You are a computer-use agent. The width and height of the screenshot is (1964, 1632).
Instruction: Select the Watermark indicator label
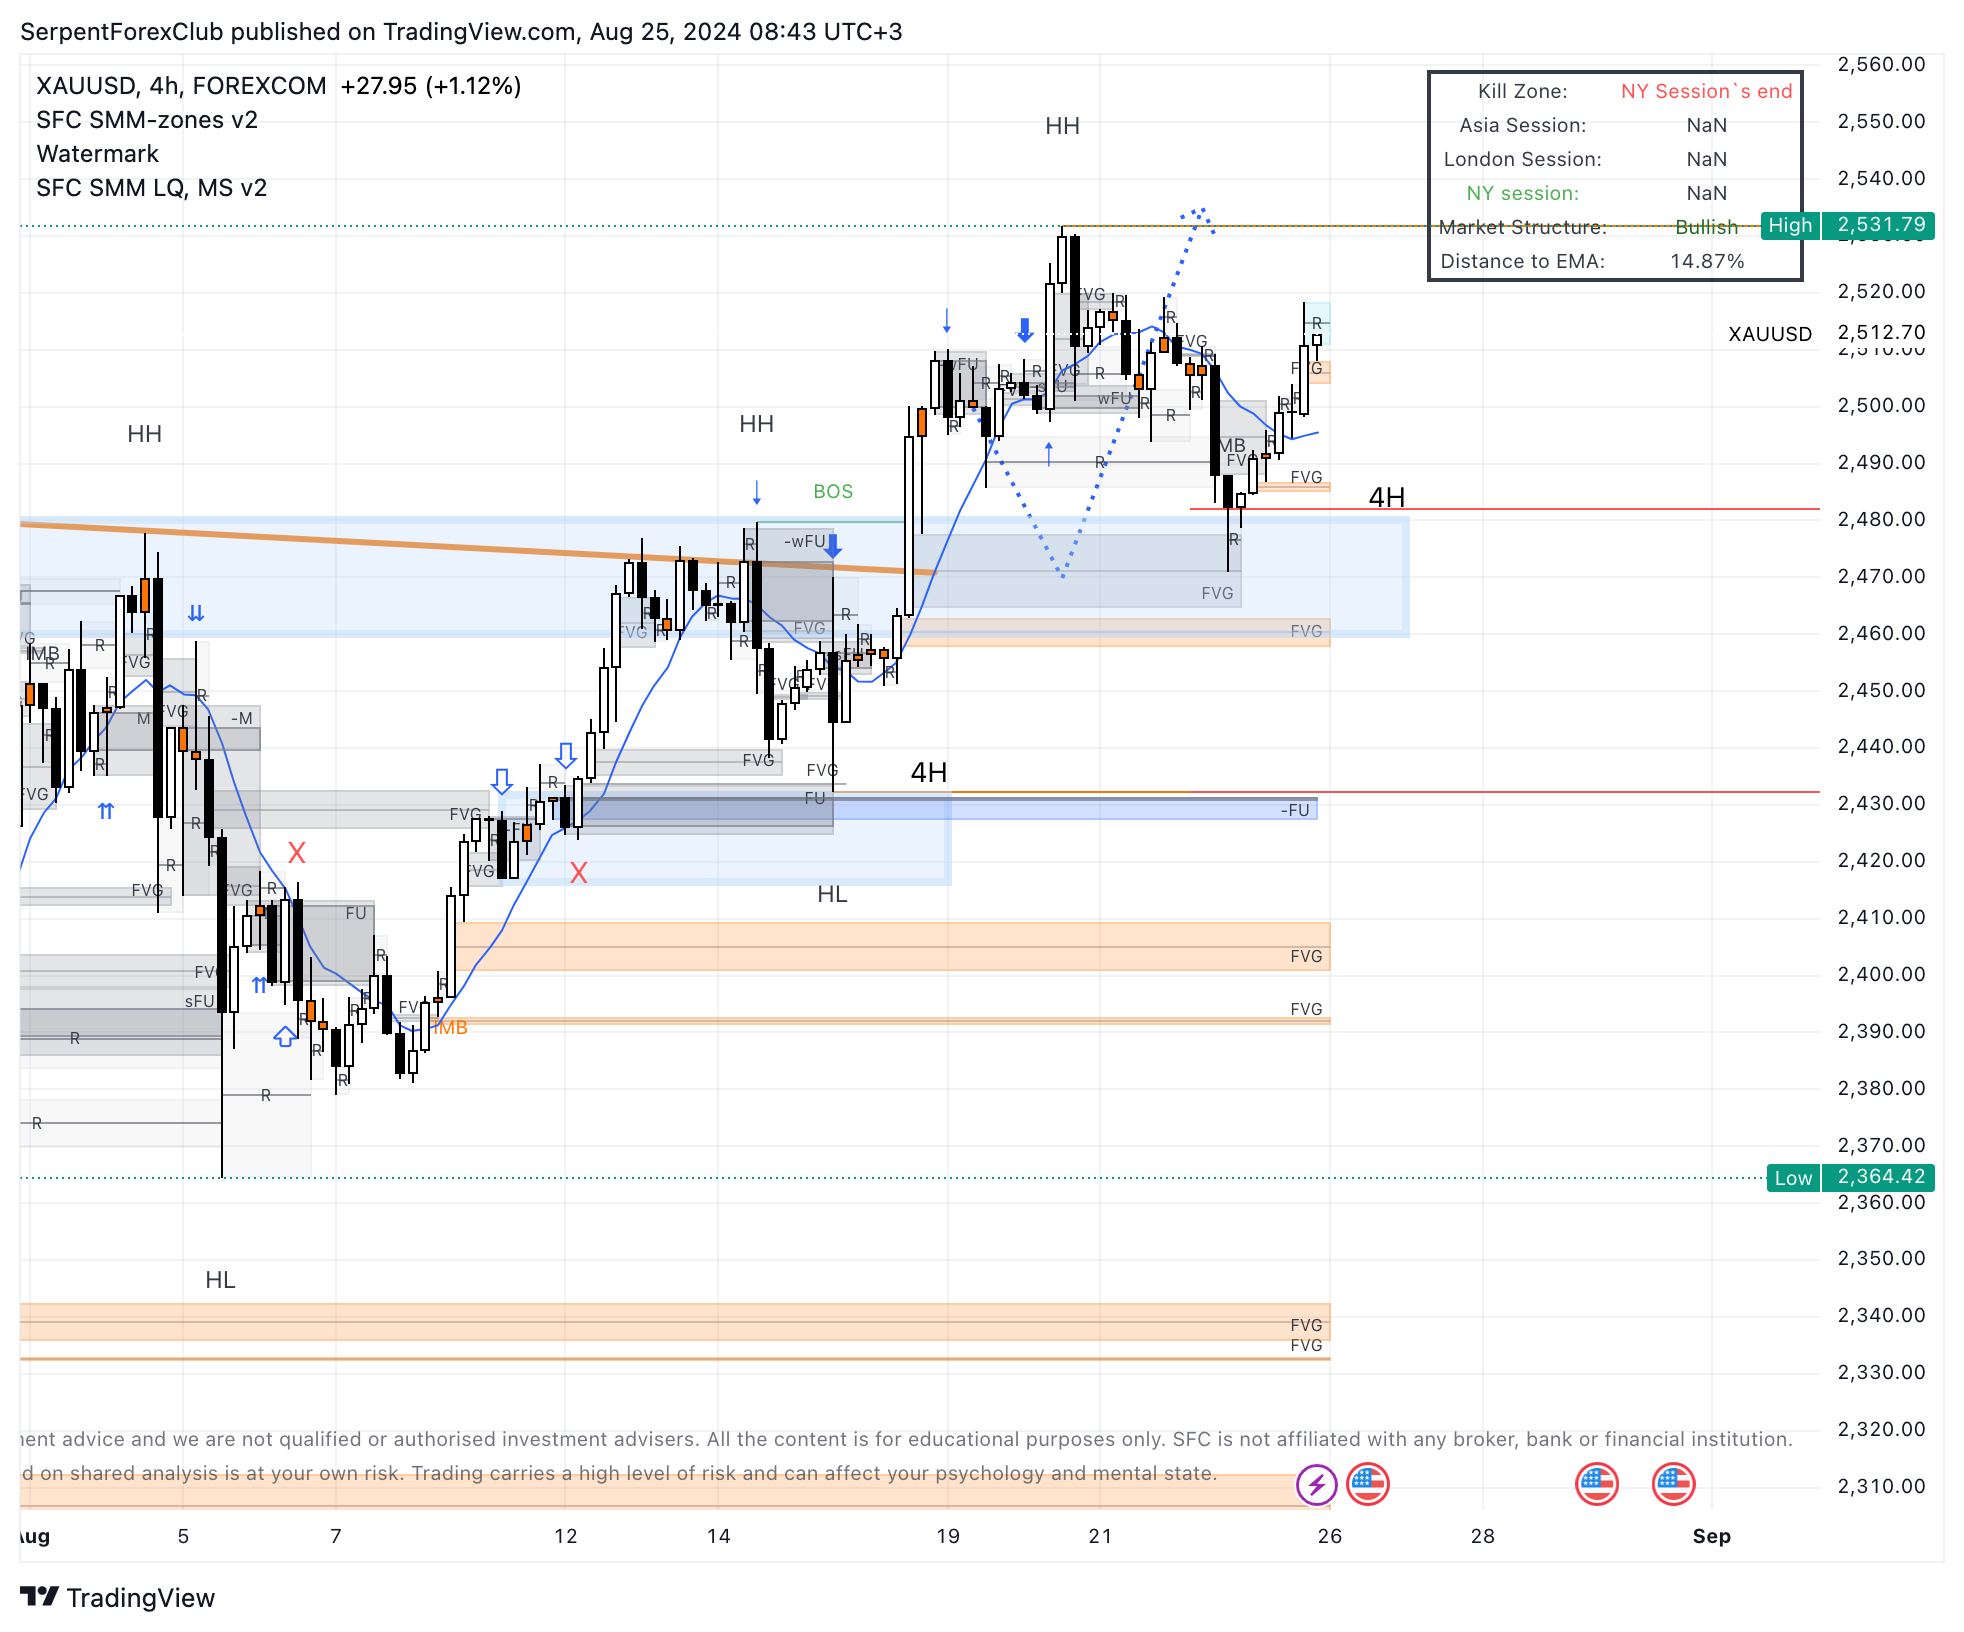coord(98,154)
